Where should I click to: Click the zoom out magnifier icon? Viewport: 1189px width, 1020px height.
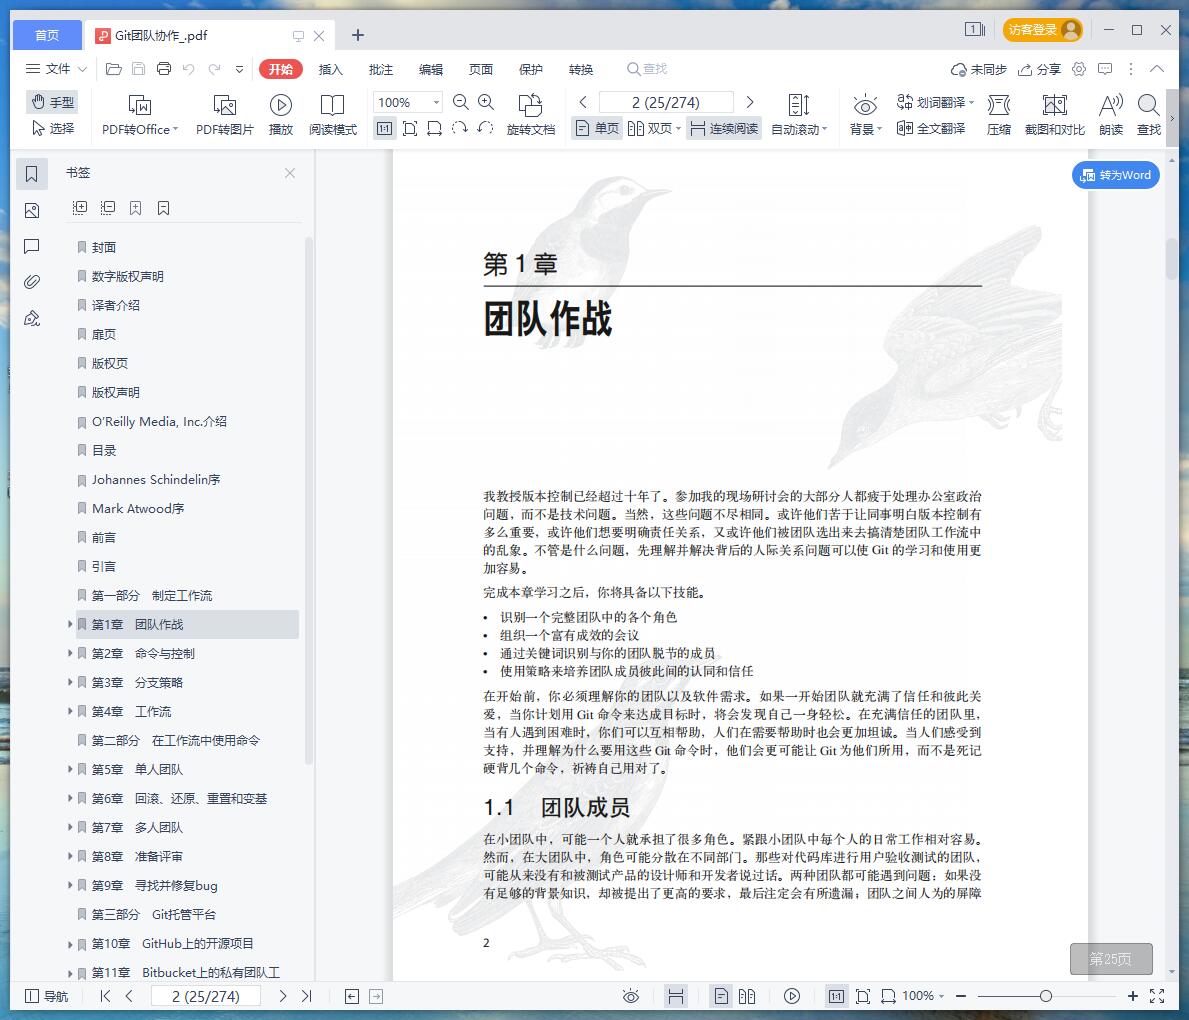pos(460,102)
